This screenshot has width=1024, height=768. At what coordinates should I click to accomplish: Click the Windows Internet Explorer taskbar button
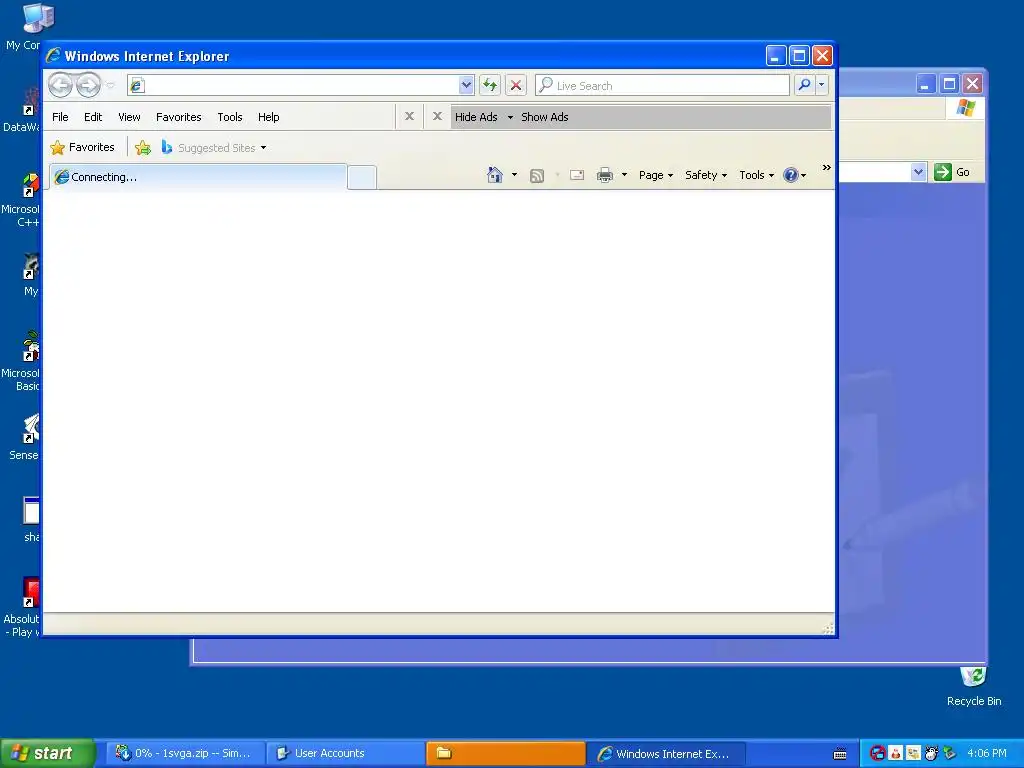(x=665, y=754)
